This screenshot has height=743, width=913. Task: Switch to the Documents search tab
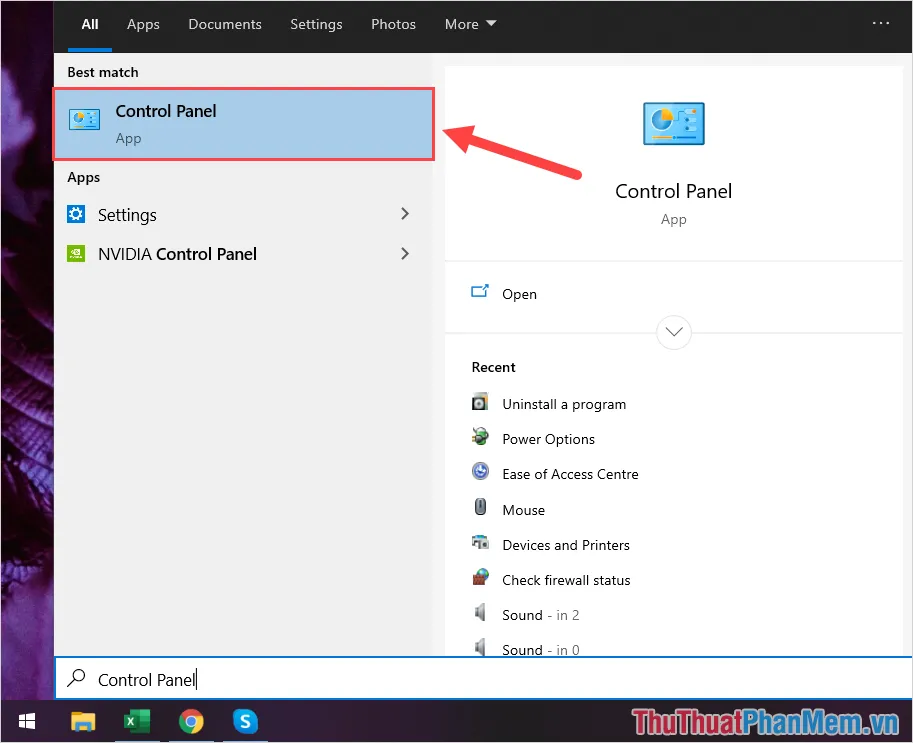point(224,24)
